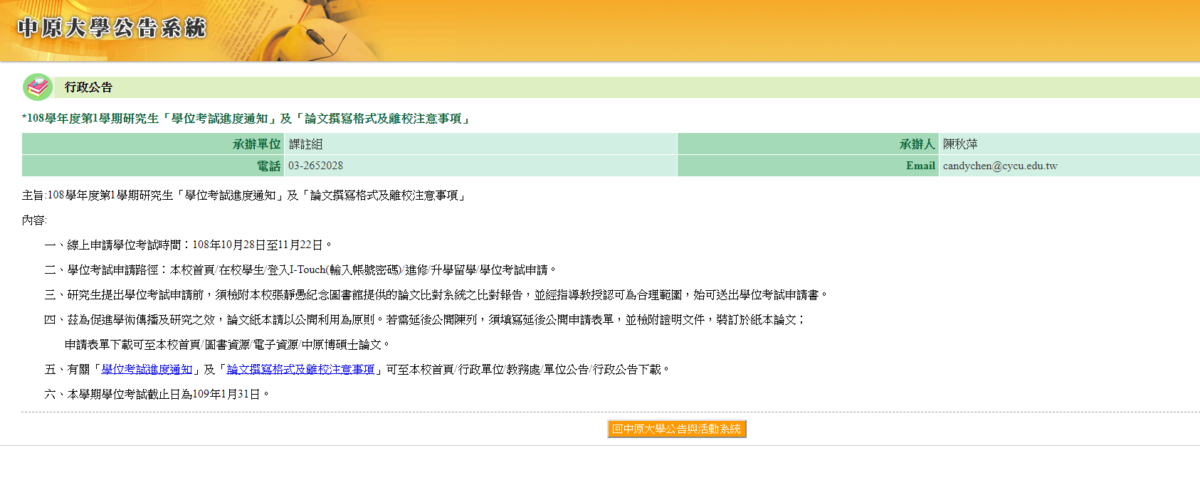1200x502 pixels.
Task: Click the 中原大學公告系統 header logo
Action: tap(112, 28)
